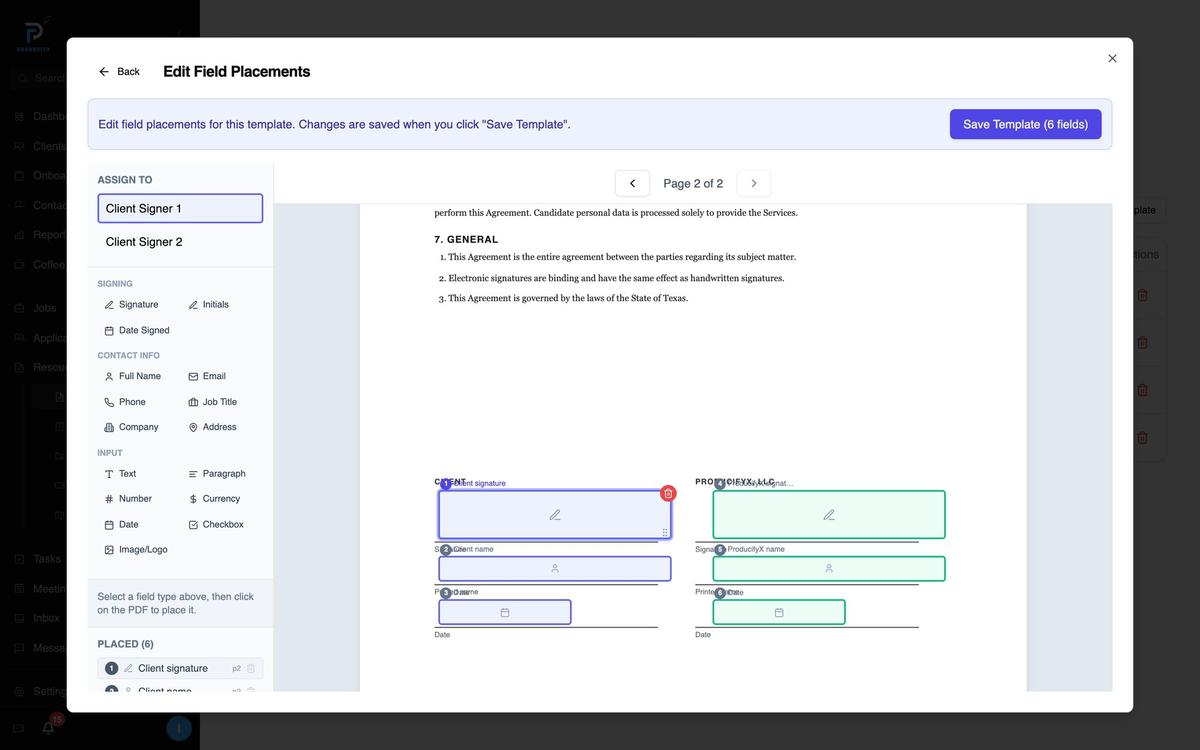Select the Full Name field type
The image size is (1200, 750).
(133, 376)
